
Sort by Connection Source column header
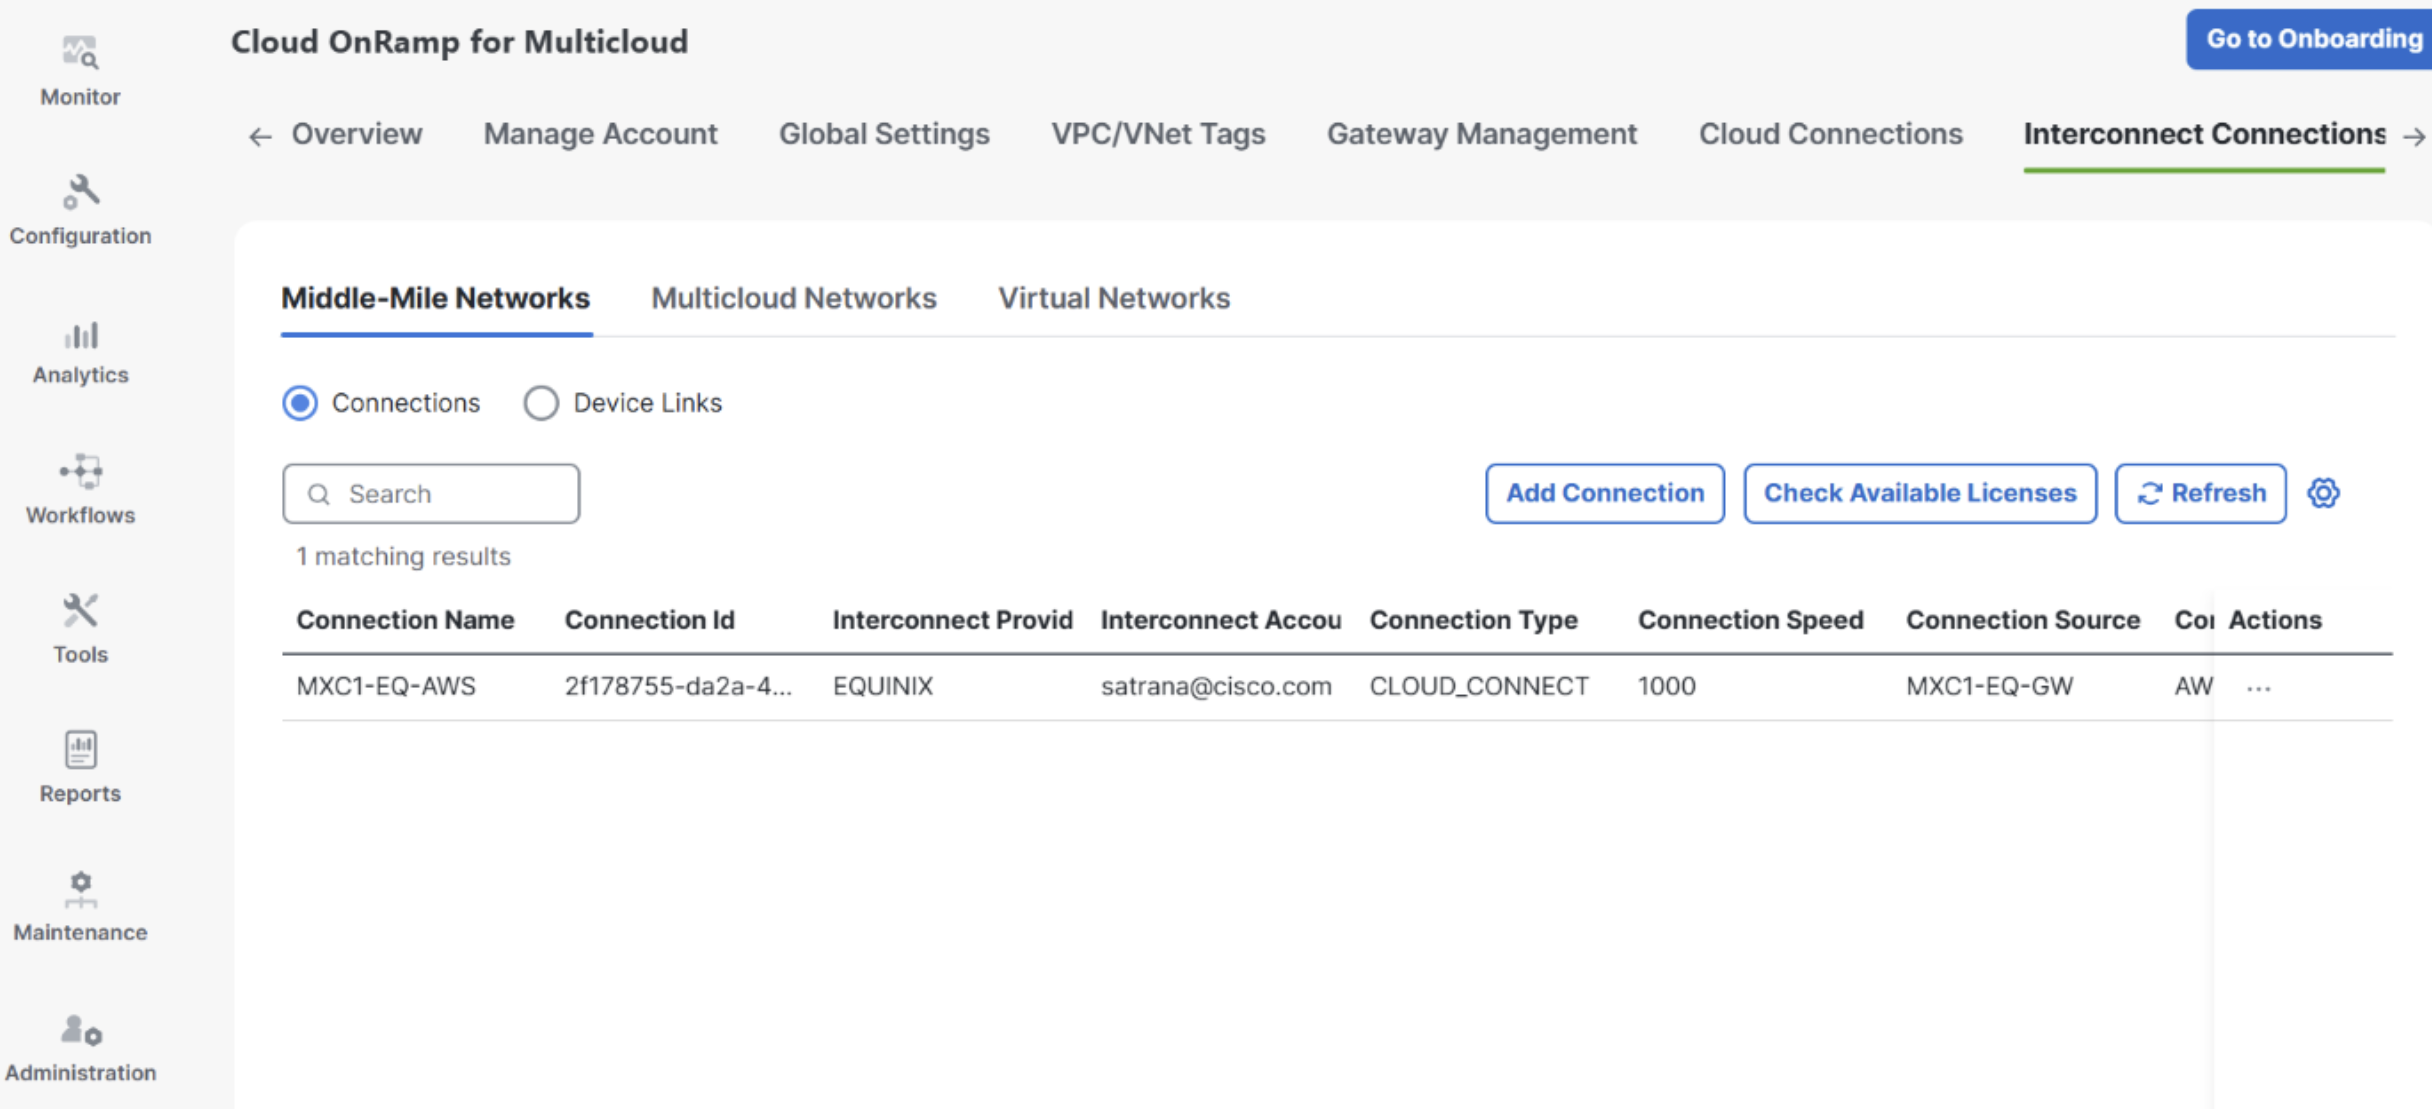[2026, 621]
